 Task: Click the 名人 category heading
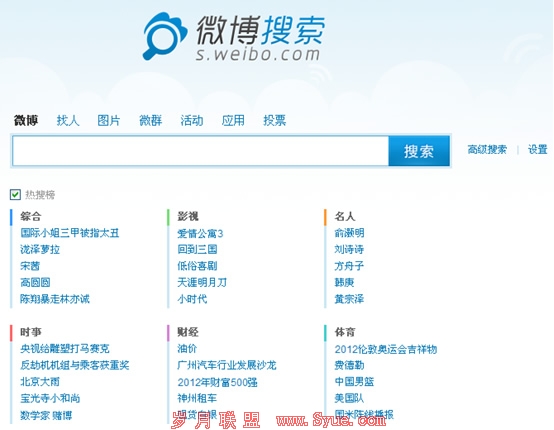[344, 216]
